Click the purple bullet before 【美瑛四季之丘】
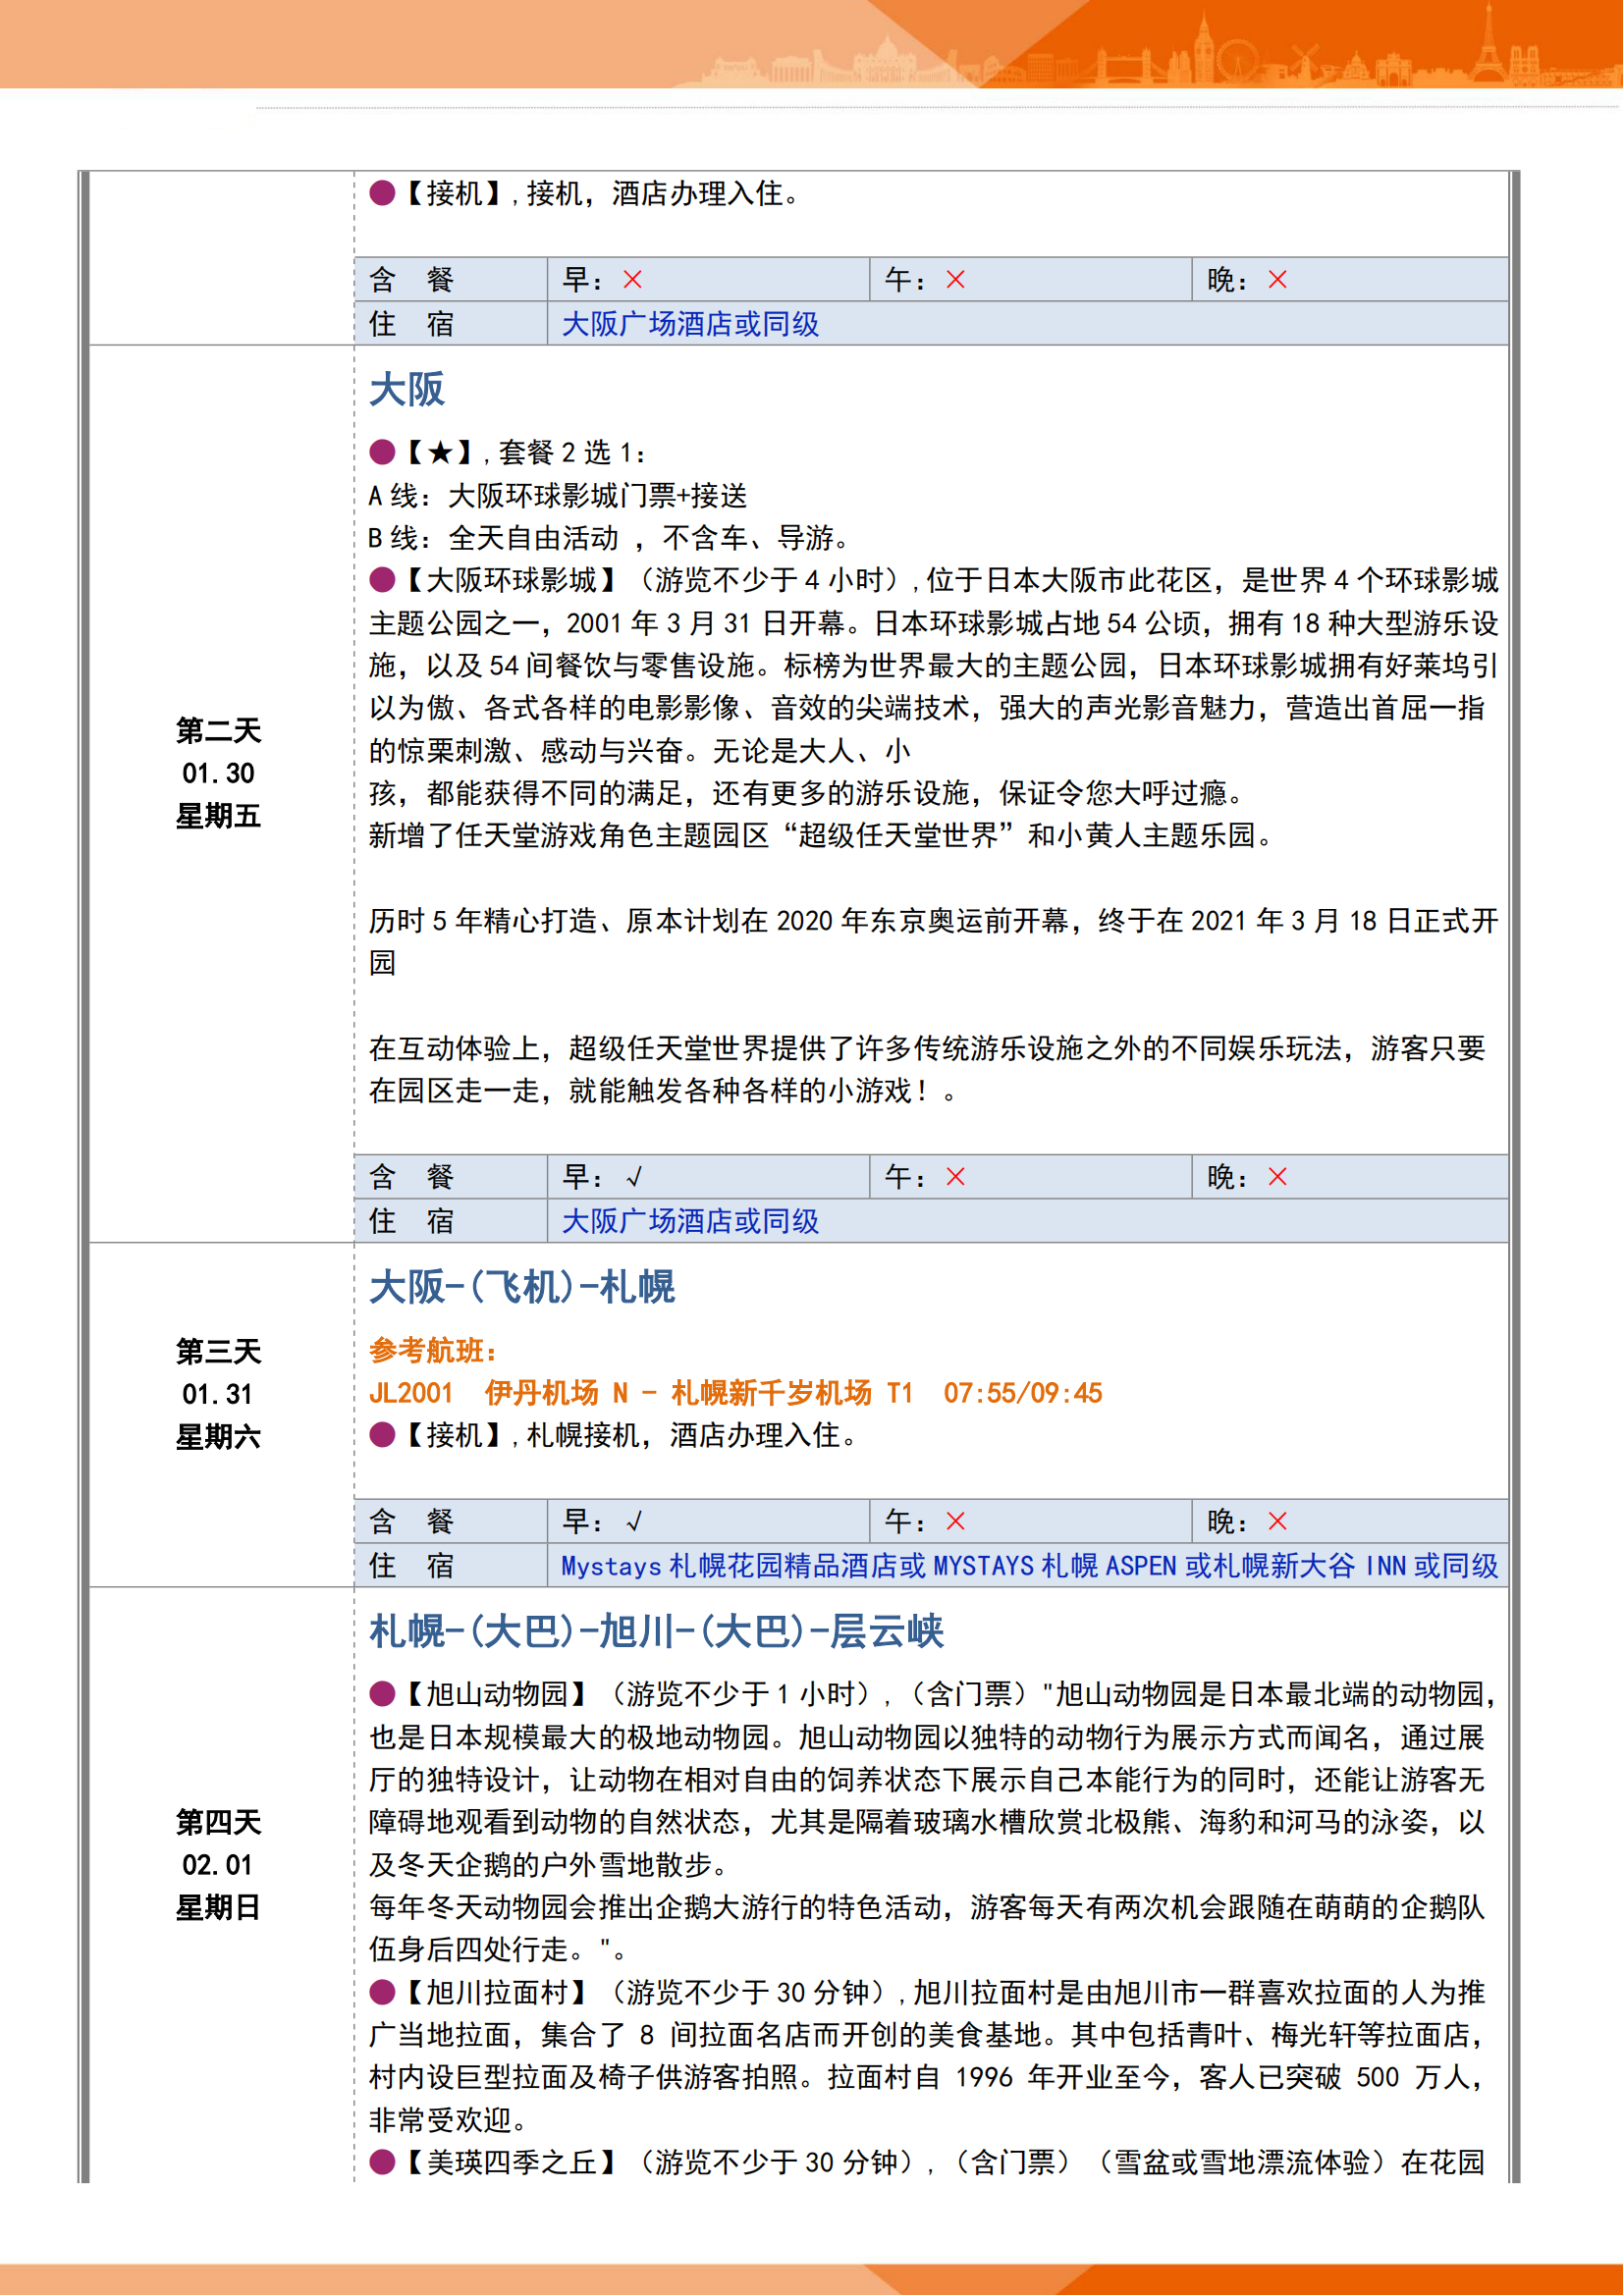This screenshot has height=2296, width=1624. (382, 2163)
